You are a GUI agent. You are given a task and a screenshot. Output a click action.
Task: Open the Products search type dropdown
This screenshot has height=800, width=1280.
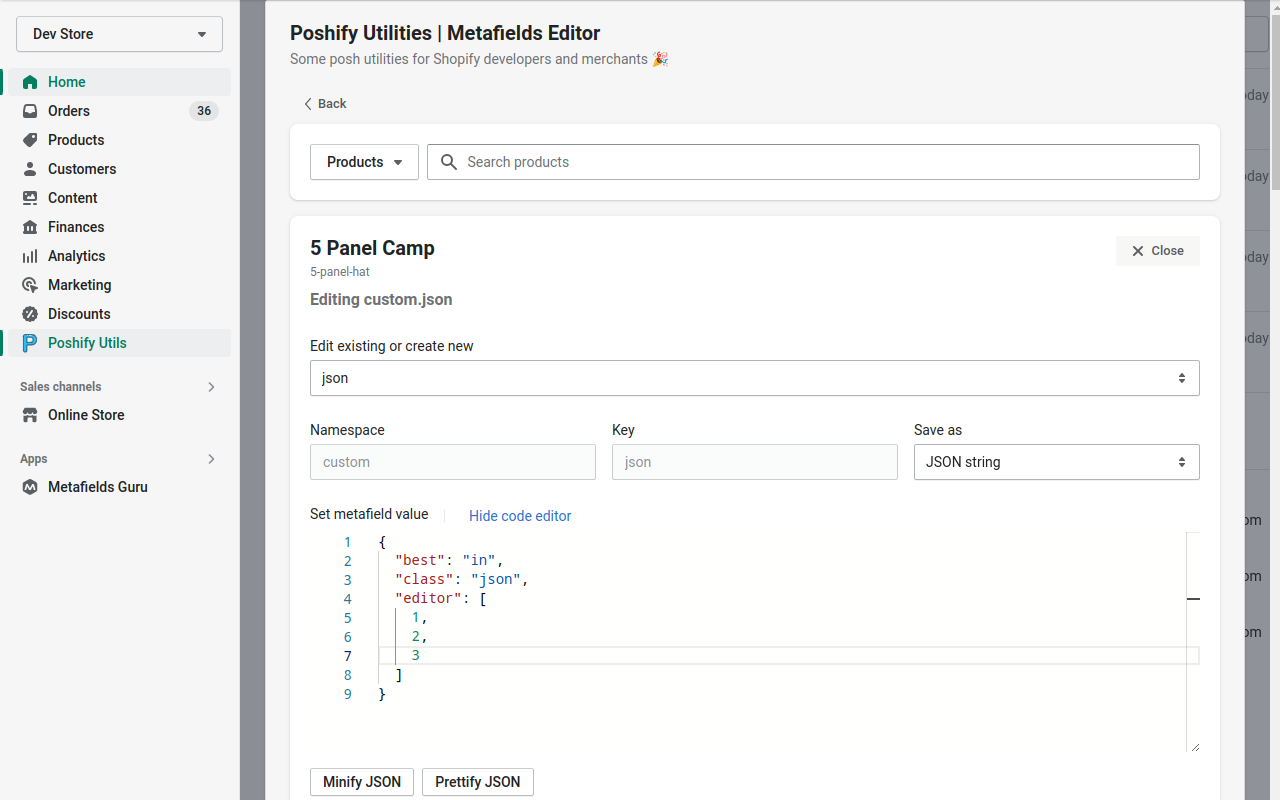[364, 161]
